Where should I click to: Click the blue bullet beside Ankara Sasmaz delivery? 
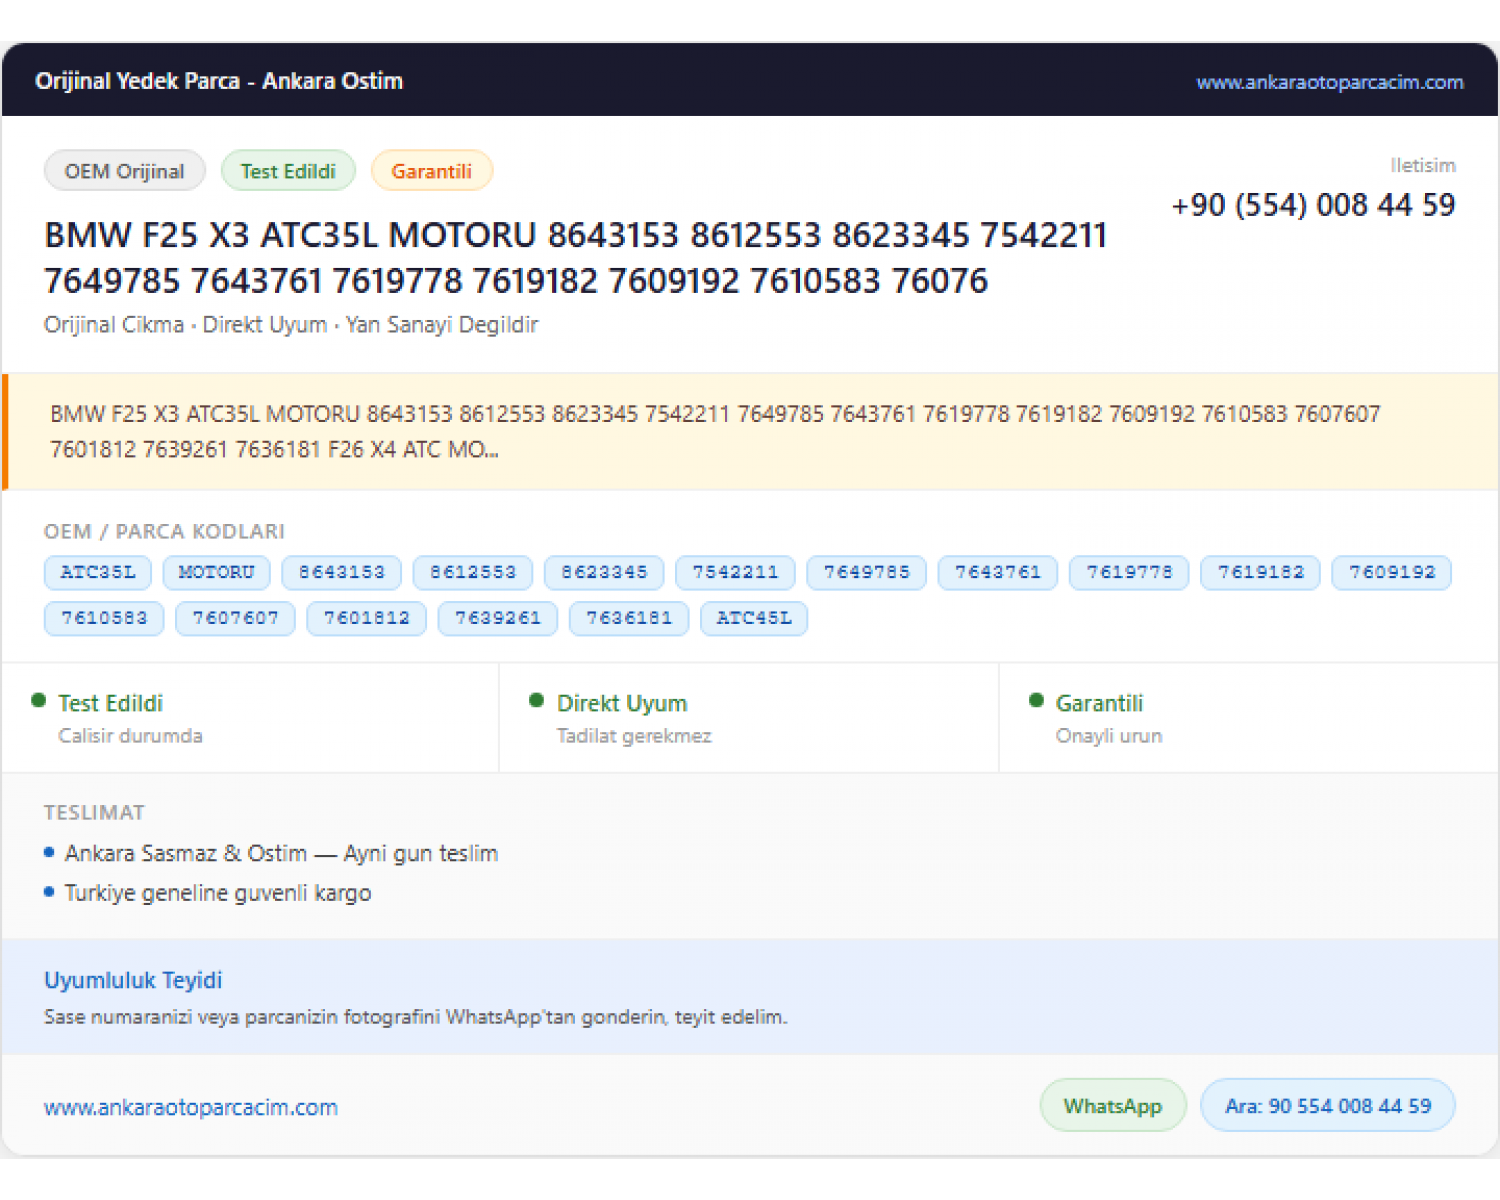pos(49,852)
